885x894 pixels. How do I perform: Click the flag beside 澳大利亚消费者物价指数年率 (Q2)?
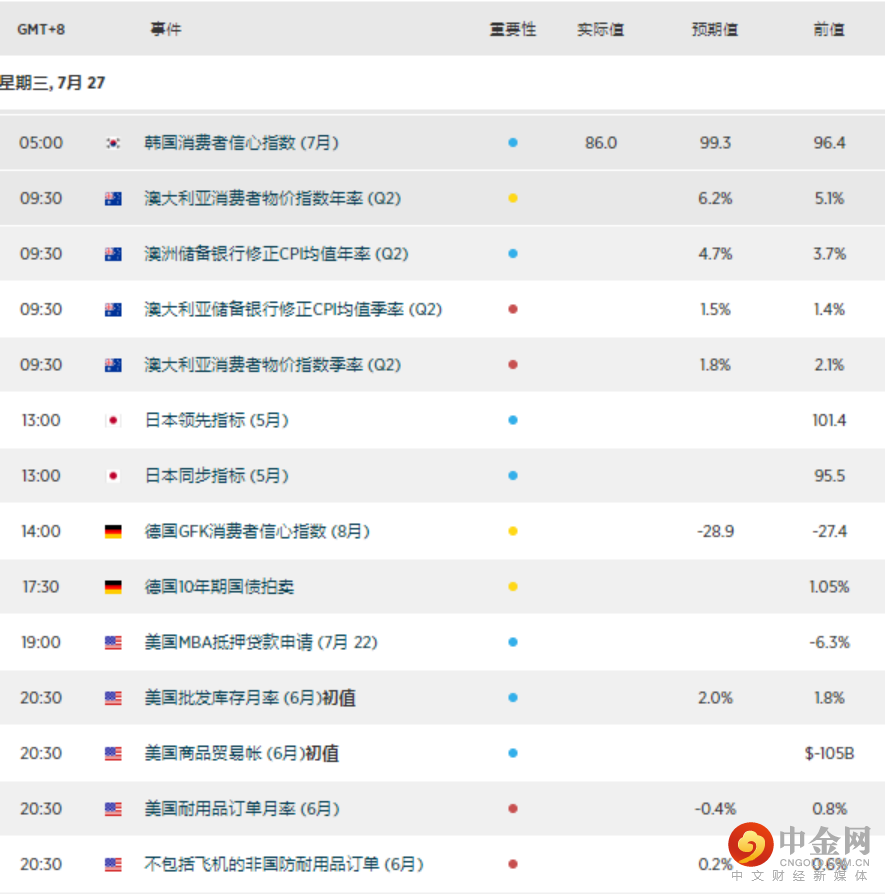click(113, 198)
